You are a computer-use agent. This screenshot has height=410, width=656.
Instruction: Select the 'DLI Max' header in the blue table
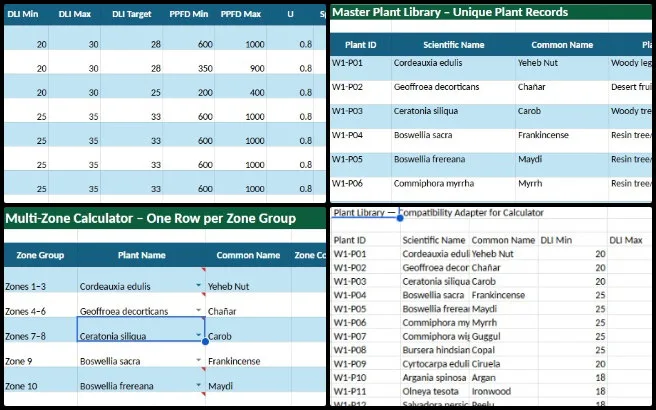[75, 14]
